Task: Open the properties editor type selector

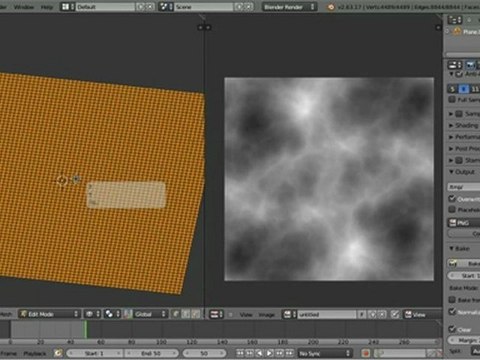Action: tap(455, 65)
